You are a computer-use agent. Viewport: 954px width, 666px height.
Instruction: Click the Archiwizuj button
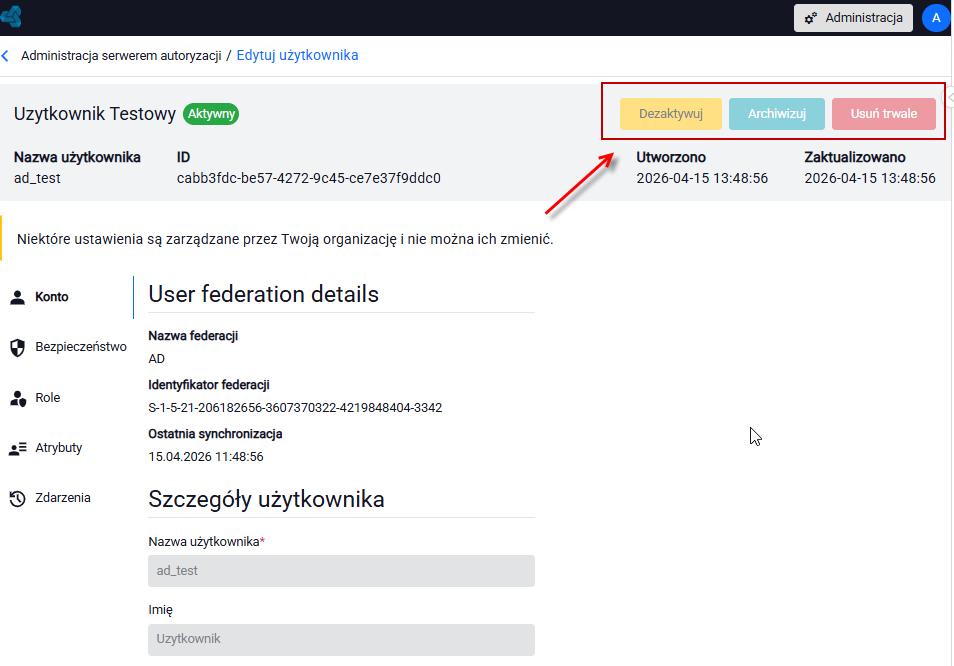point(777,114)
